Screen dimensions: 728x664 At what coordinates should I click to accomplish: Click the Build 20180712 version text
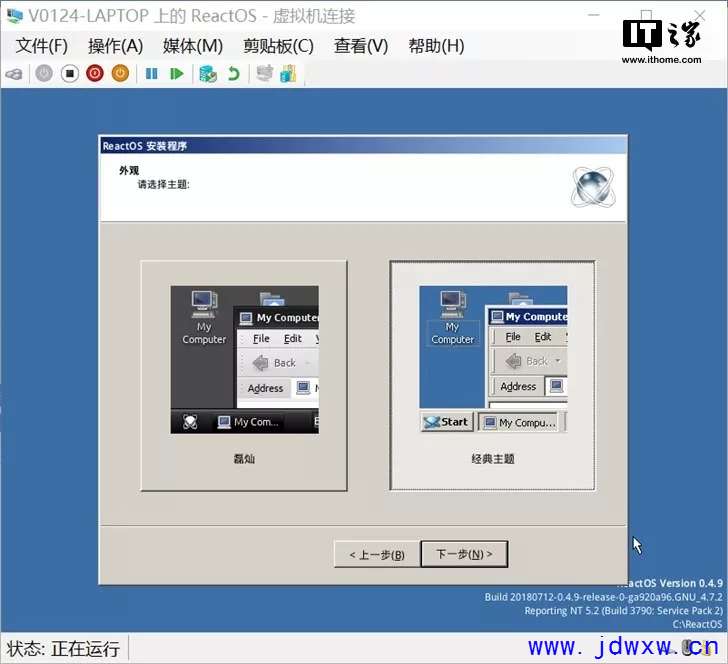tap(604, 597)
